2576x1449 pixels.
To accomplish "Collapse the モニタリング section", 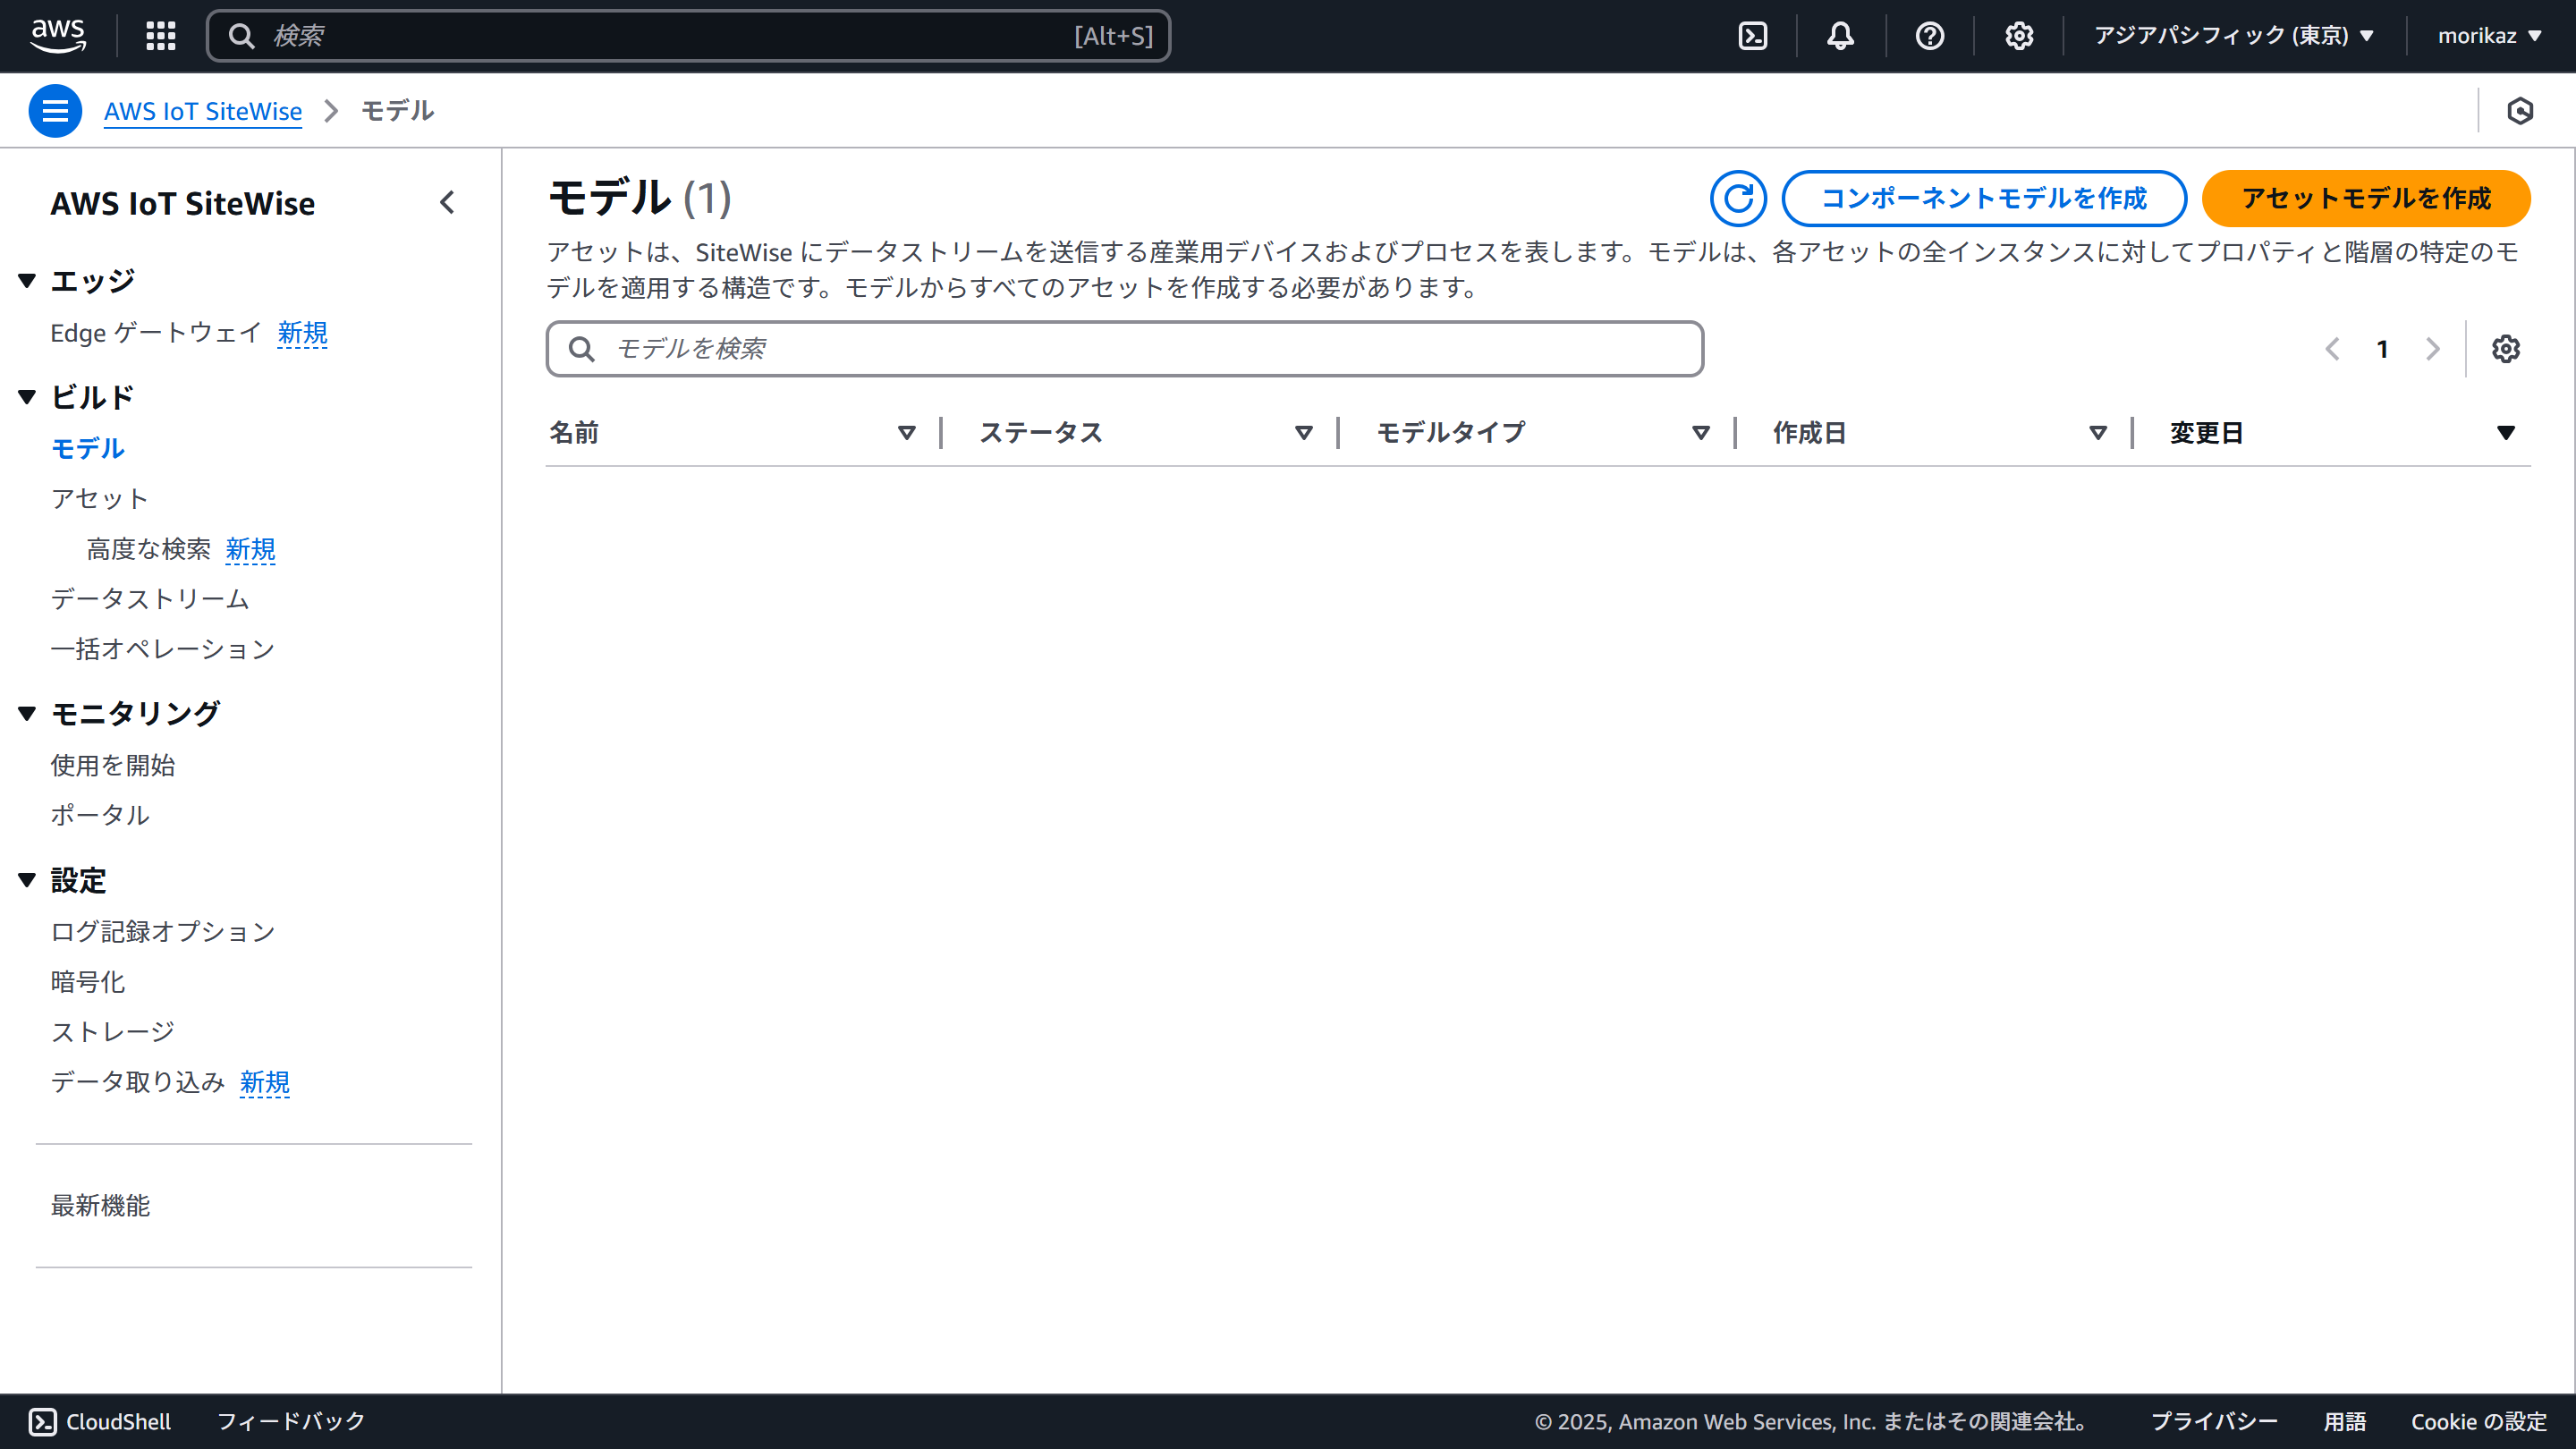I will click(x=27, y=713).
